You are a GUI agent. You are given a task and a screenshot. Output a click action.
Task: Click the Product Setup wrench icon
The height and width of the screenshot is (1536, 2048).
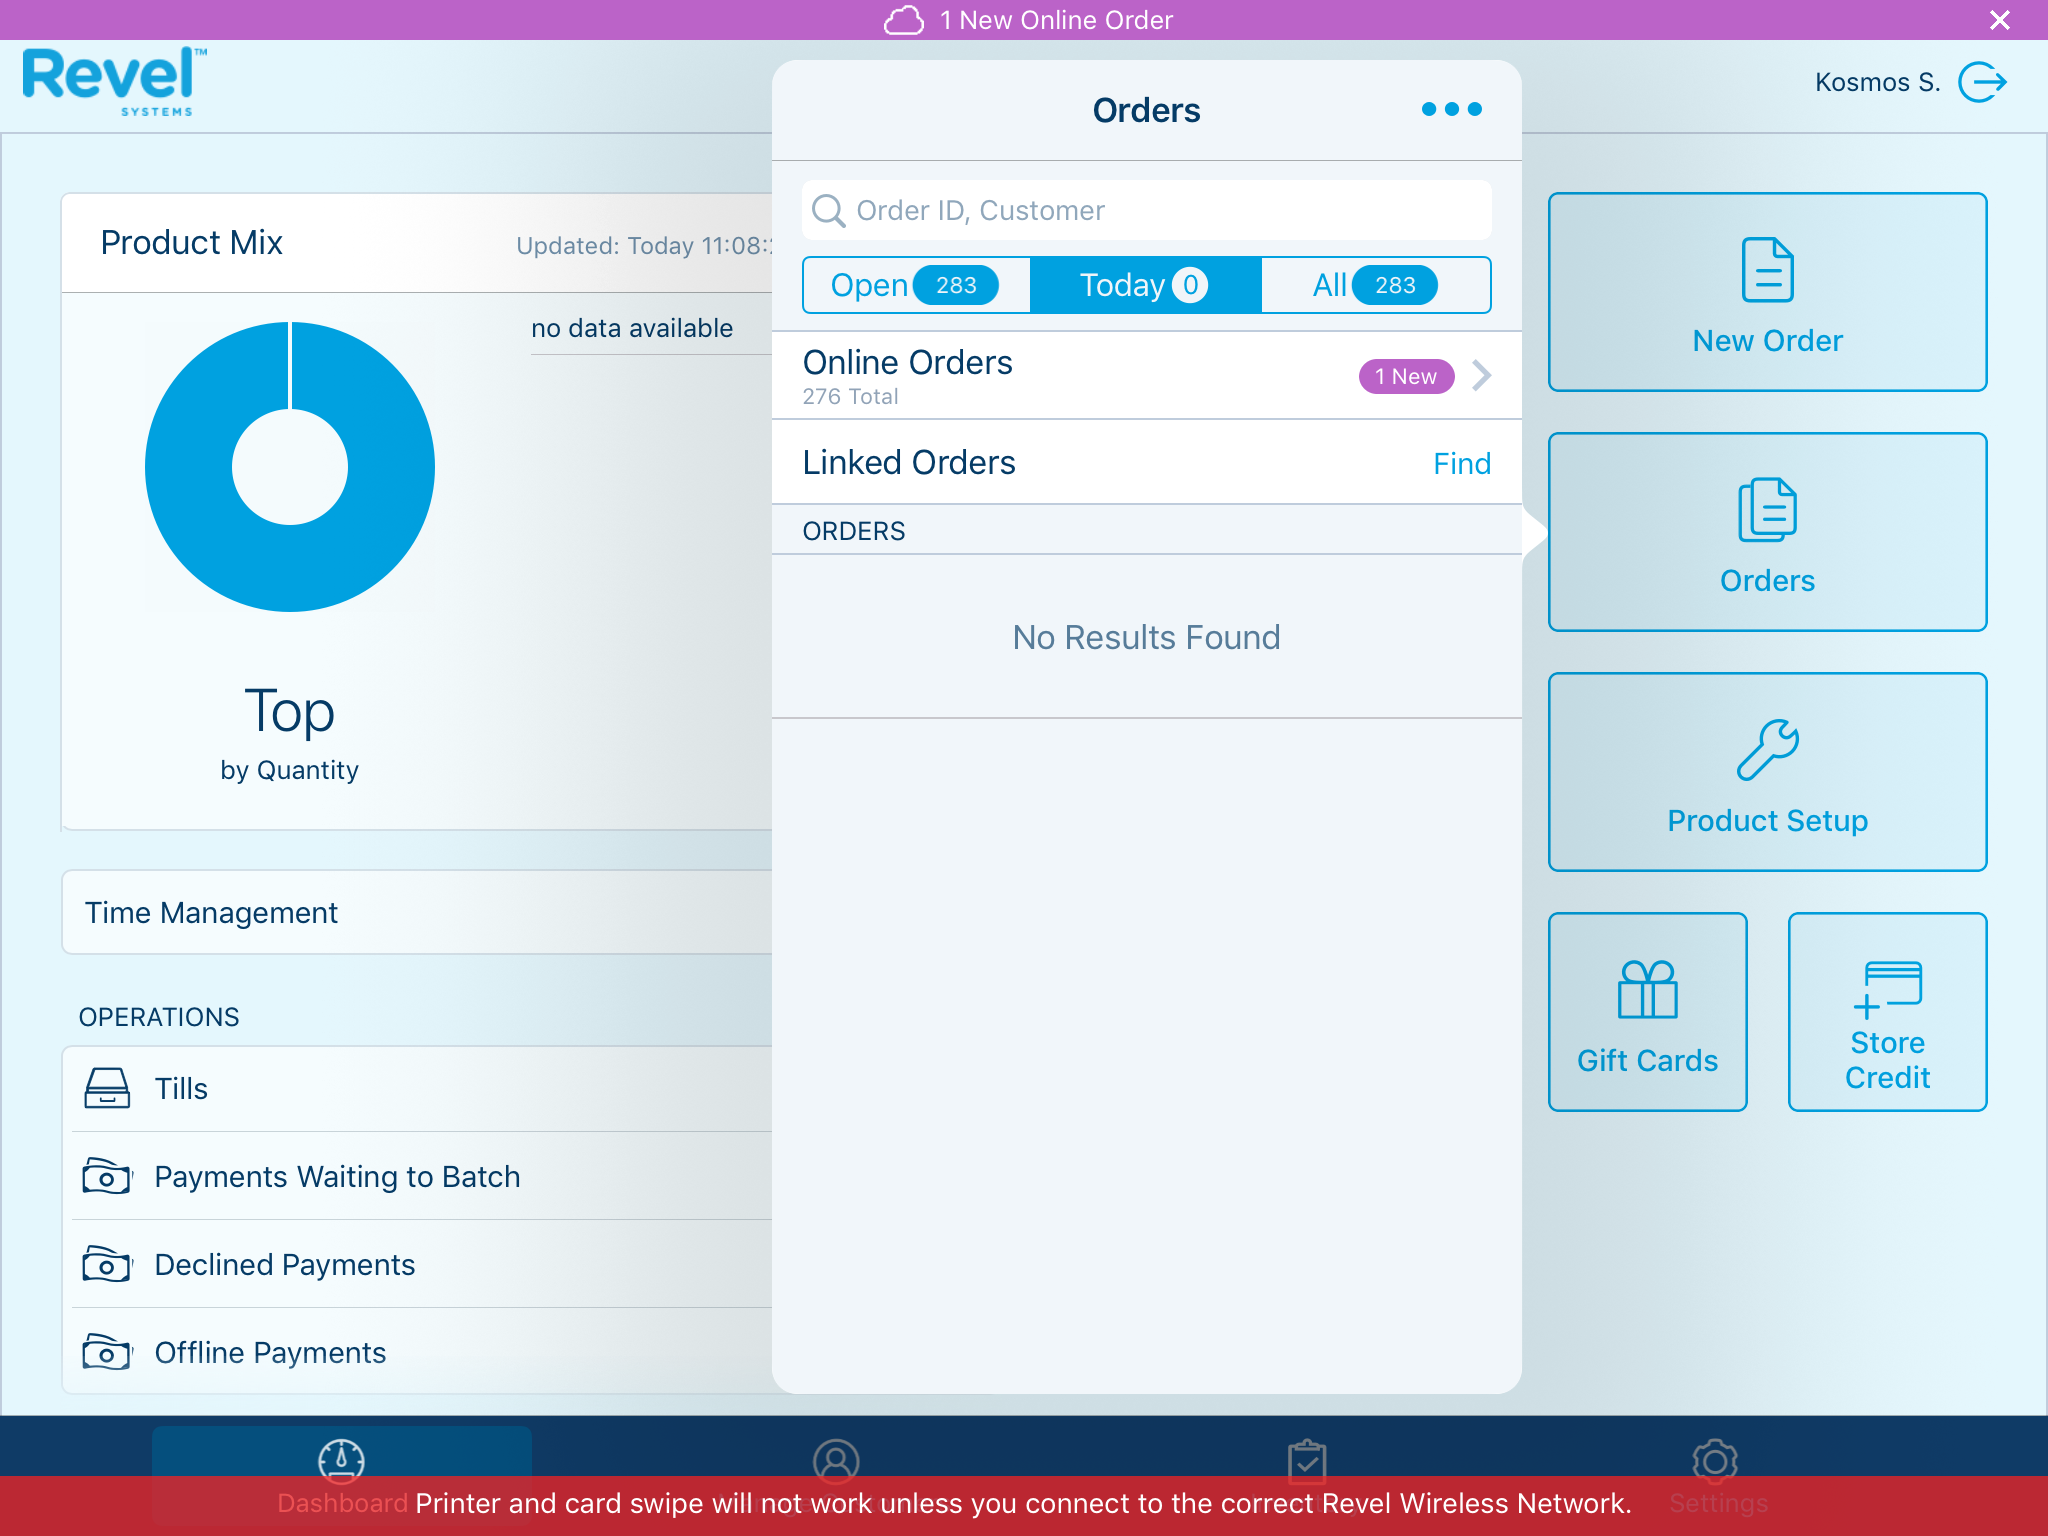[1767, 749]
